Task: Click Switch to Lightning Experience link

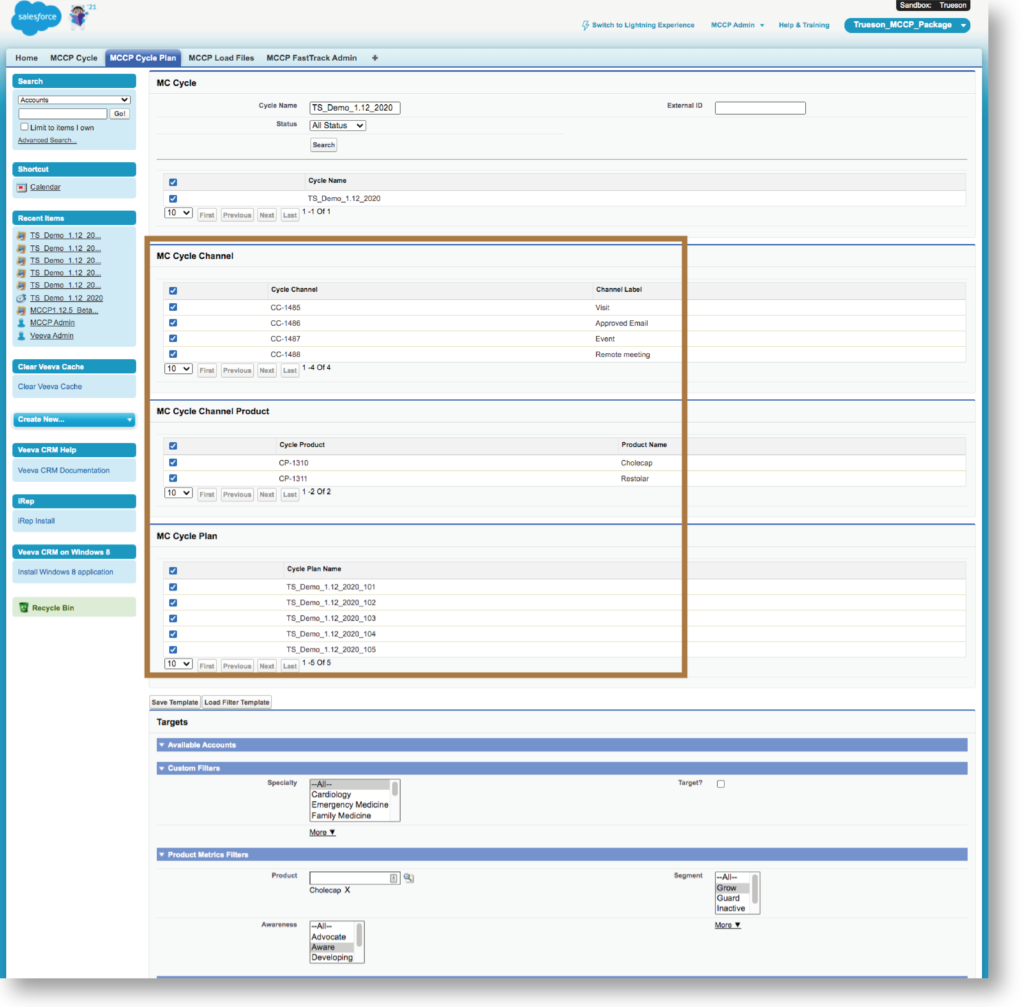Action: [x=643, y=25]
